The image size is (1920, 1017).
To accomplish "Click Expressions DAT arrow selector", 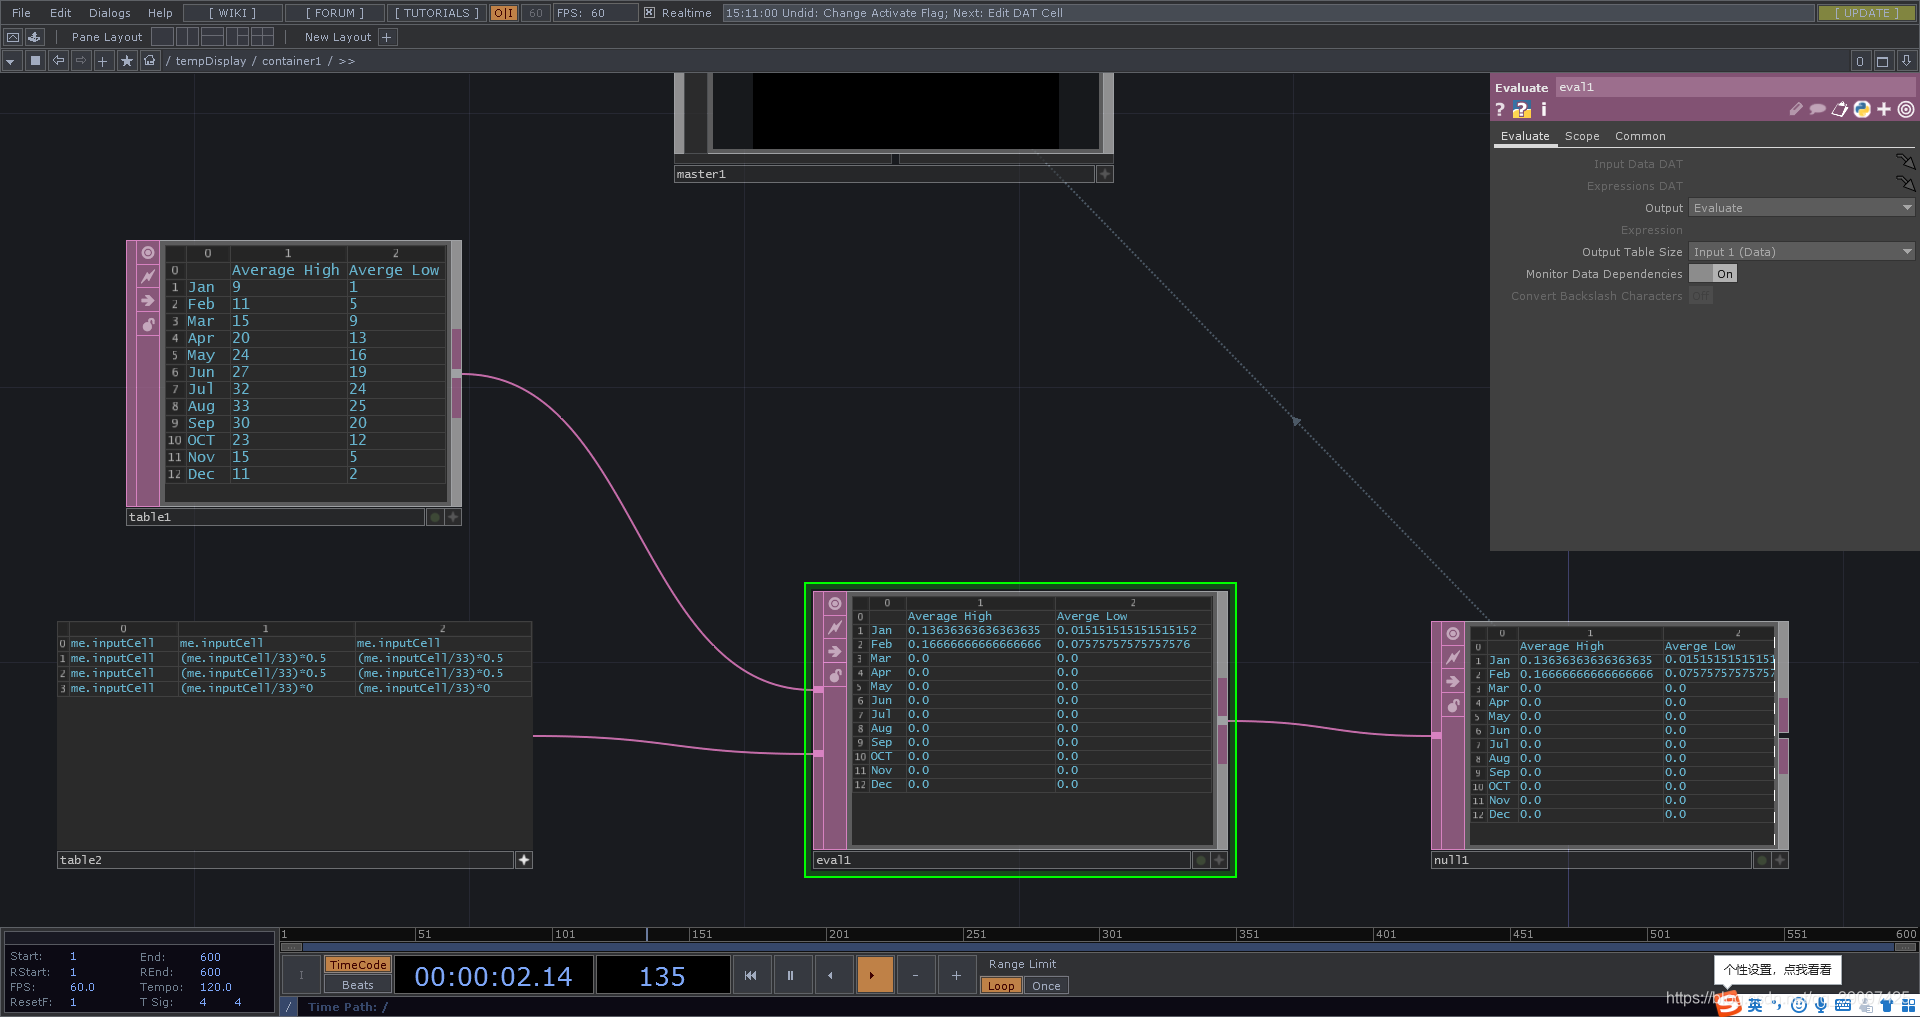I will point(1906,184).
